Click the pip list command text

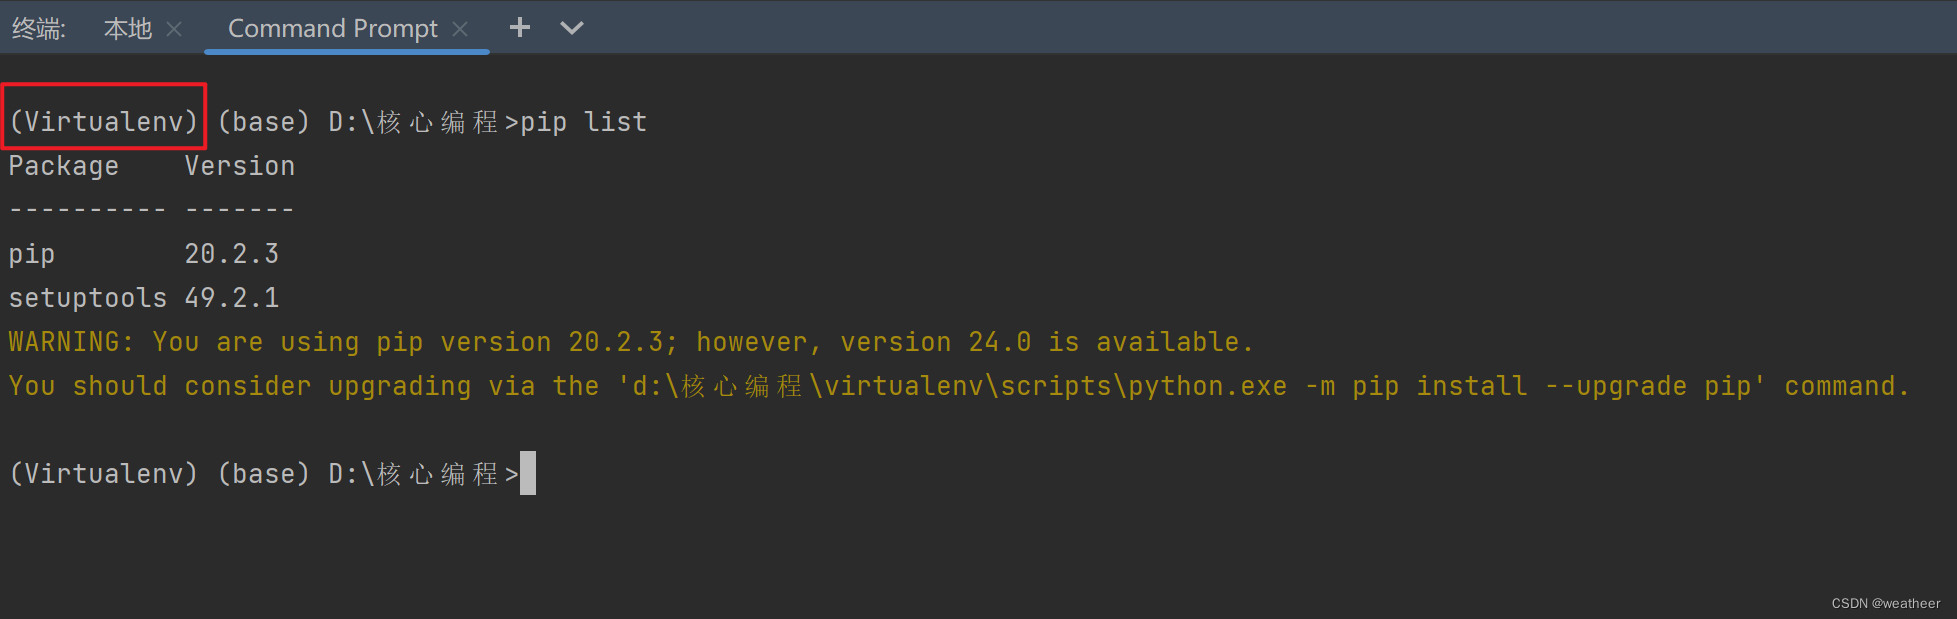(x=583, y=121)
